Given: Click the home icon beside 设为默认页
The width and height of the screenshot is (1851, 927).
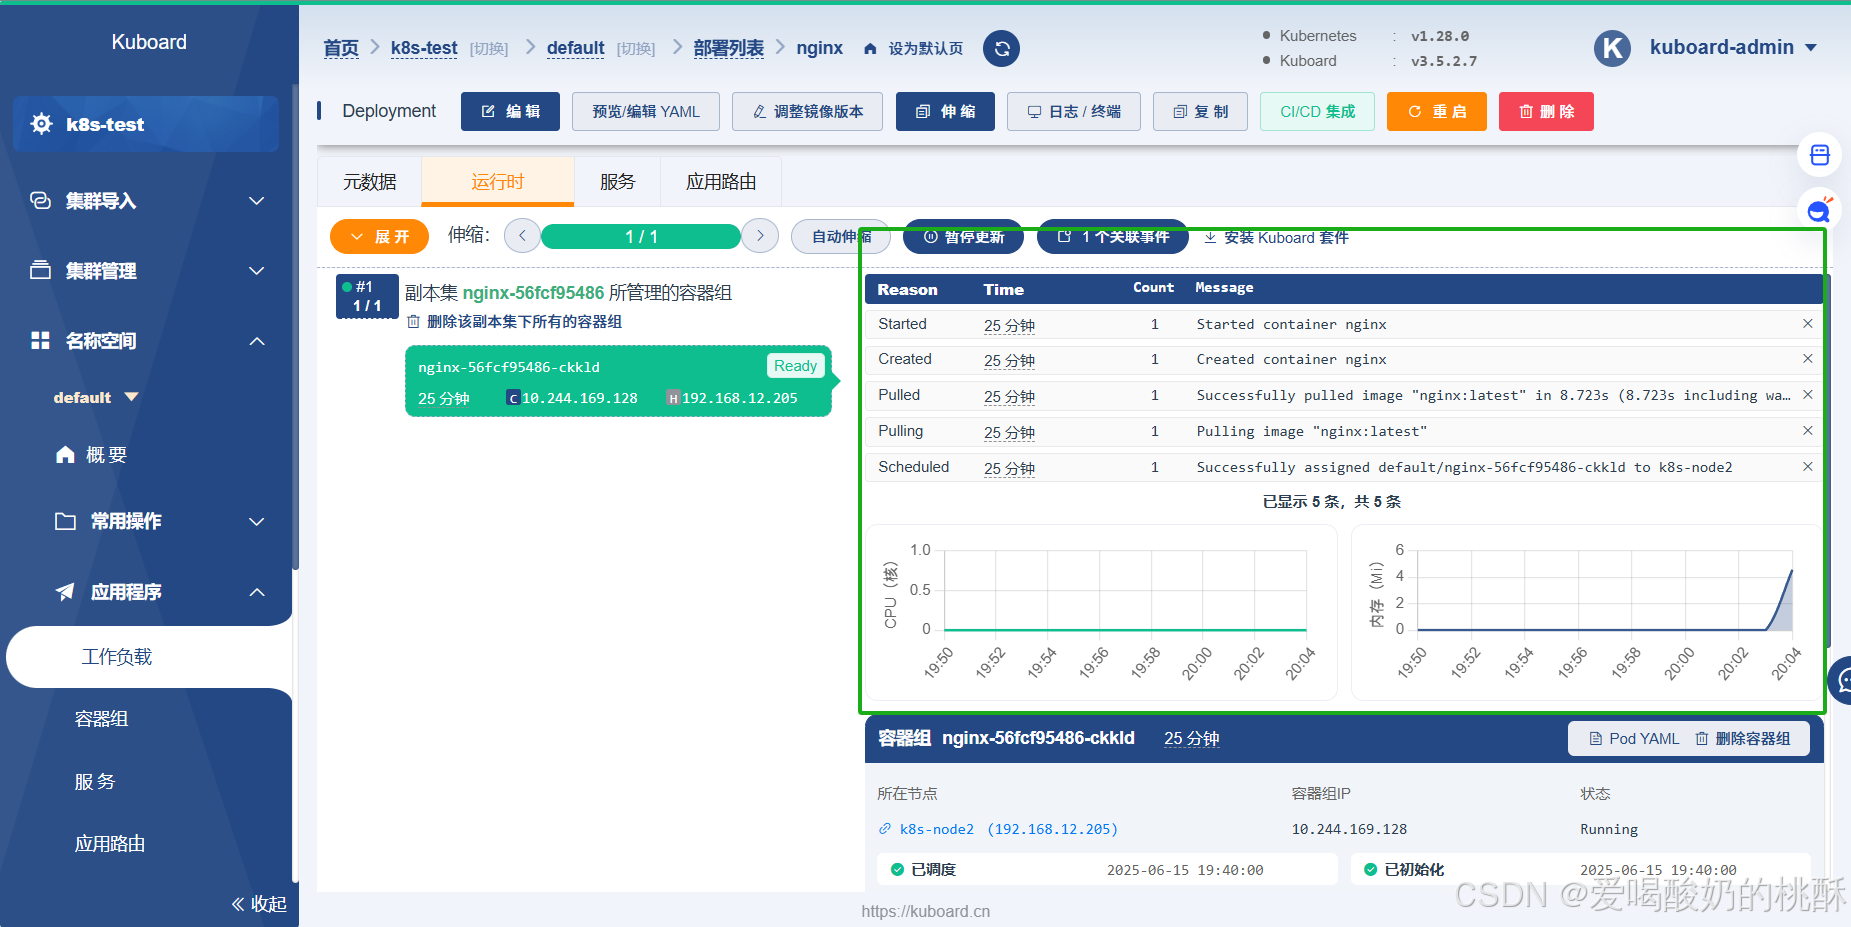Looking at the screenshot, I should [x=870, y=49].
